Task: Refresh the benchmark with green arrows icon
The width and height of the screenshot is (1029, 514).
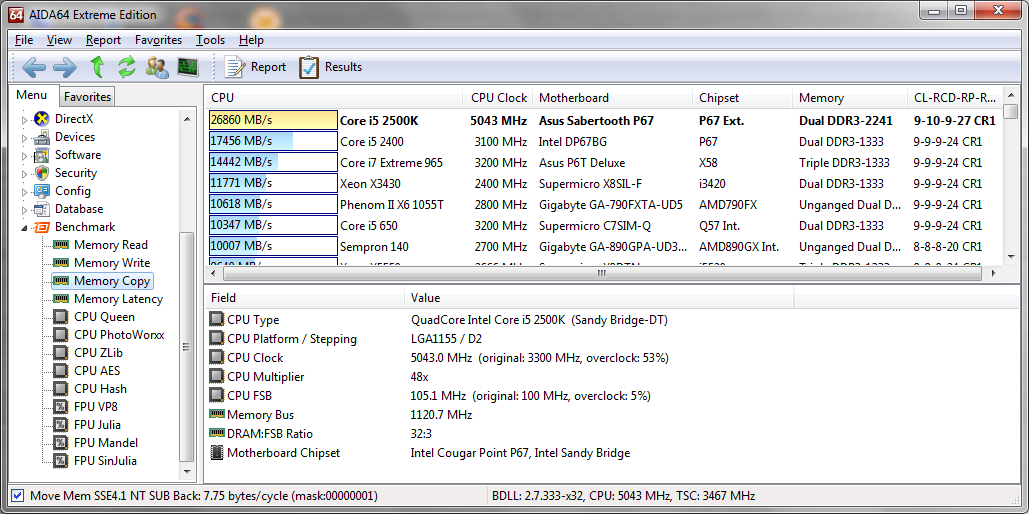Action: tap(127, 67)
